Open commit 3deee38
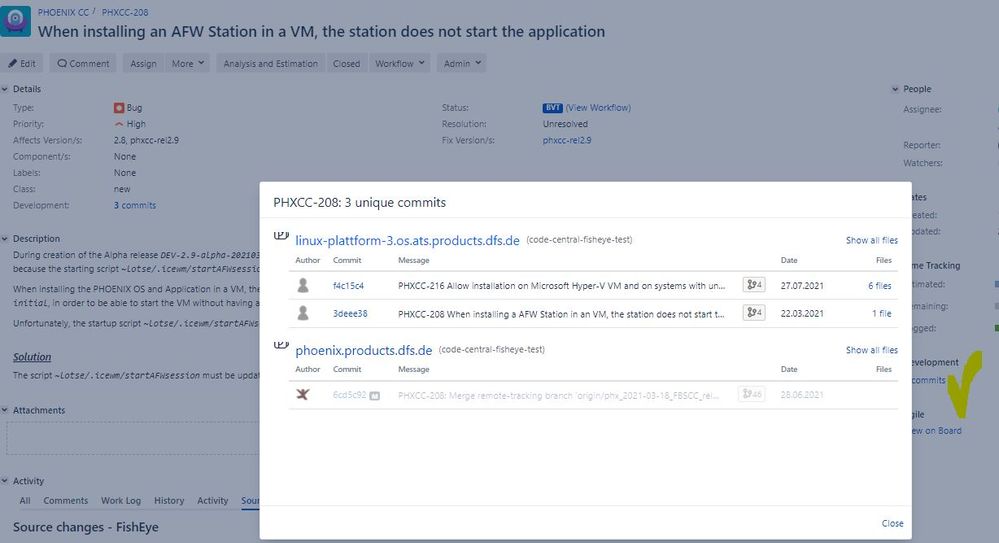The image size is (999, 543). point(350,314)
